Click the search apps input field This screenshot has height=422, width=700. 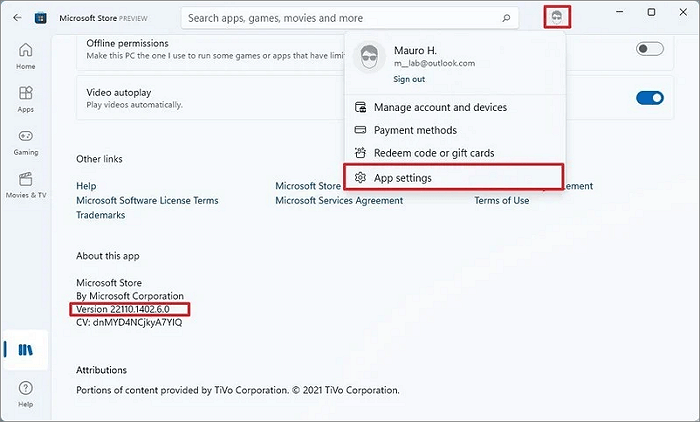tap(340, 18)
